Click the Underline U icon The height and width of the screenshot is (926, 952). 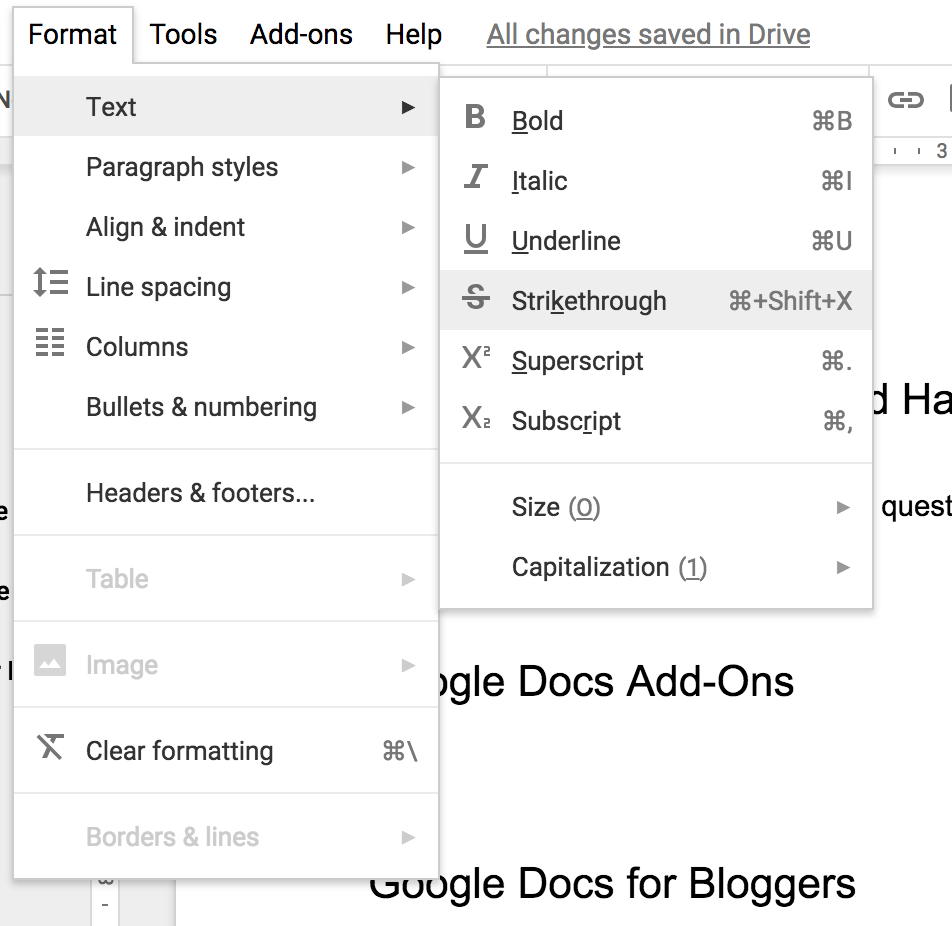(476, 239)
